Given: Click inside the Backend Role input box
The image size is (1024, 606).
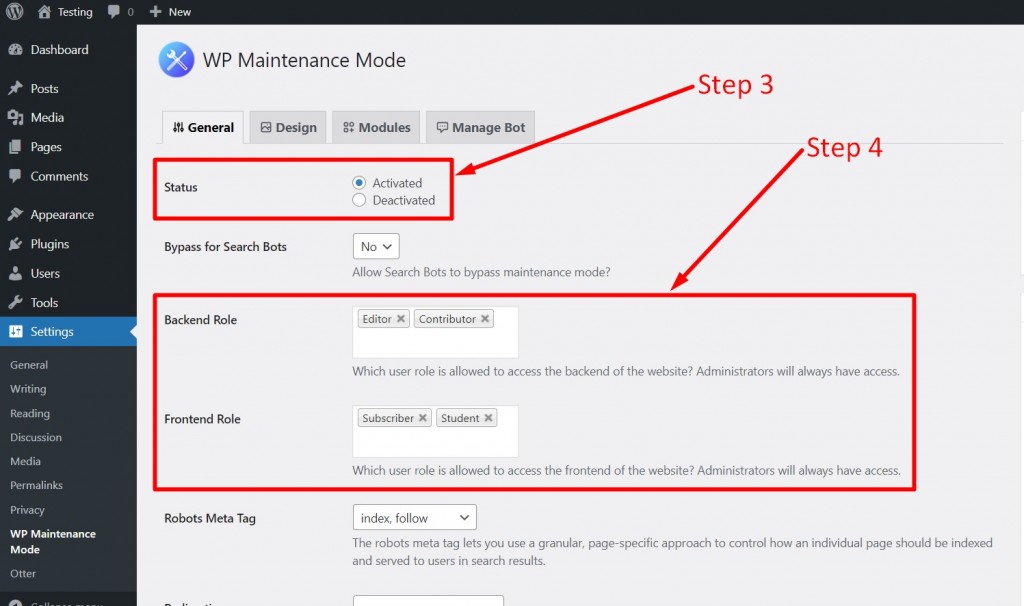Looking at the screenshot, I should (x=436, y=332).
